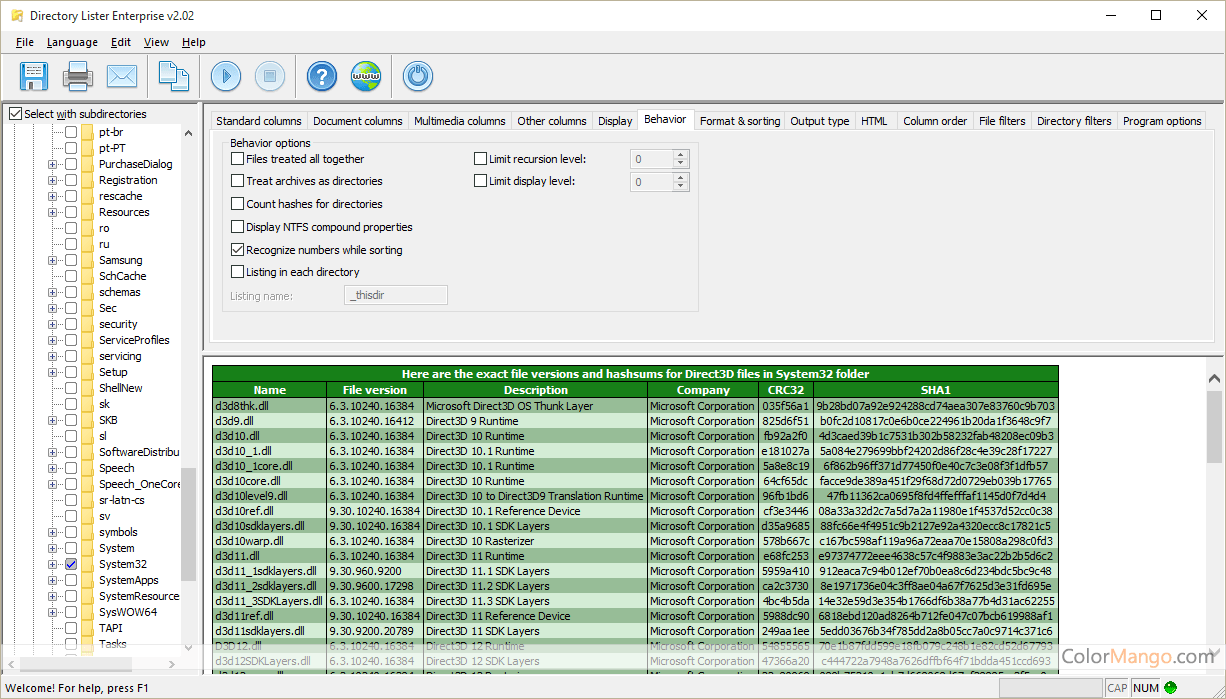
Task: Open the website globe icon
Action: [365, 76]
